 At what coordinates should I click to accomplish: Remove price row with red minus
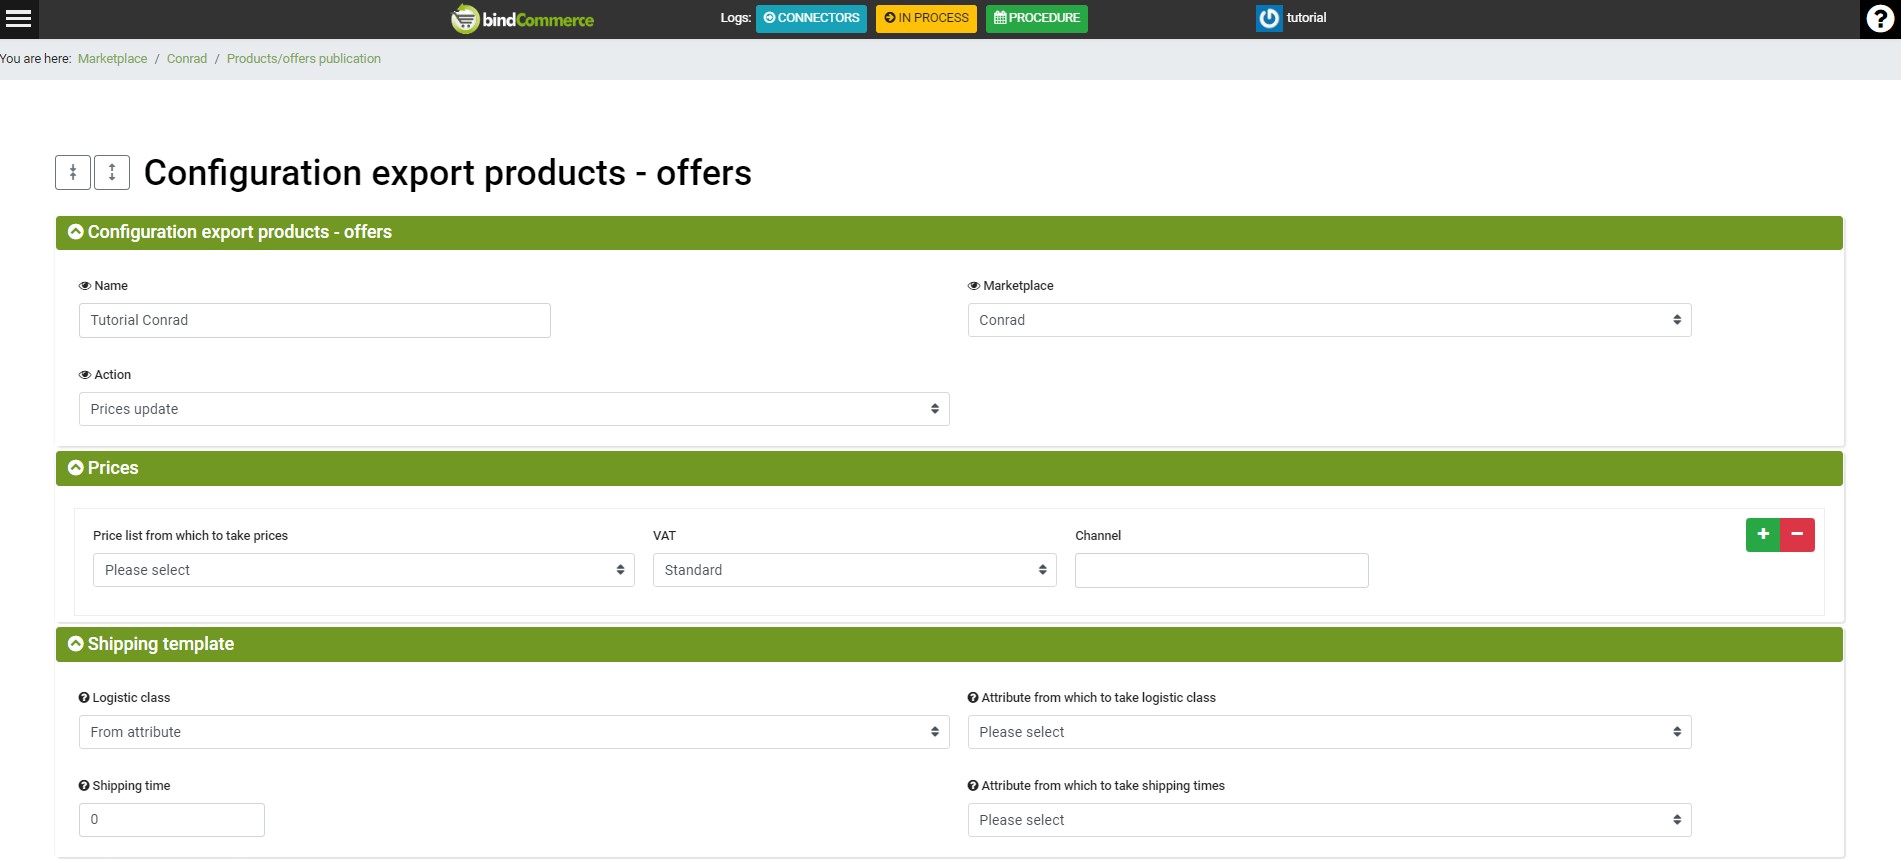pyautogui.click(x=1797, y=535)
